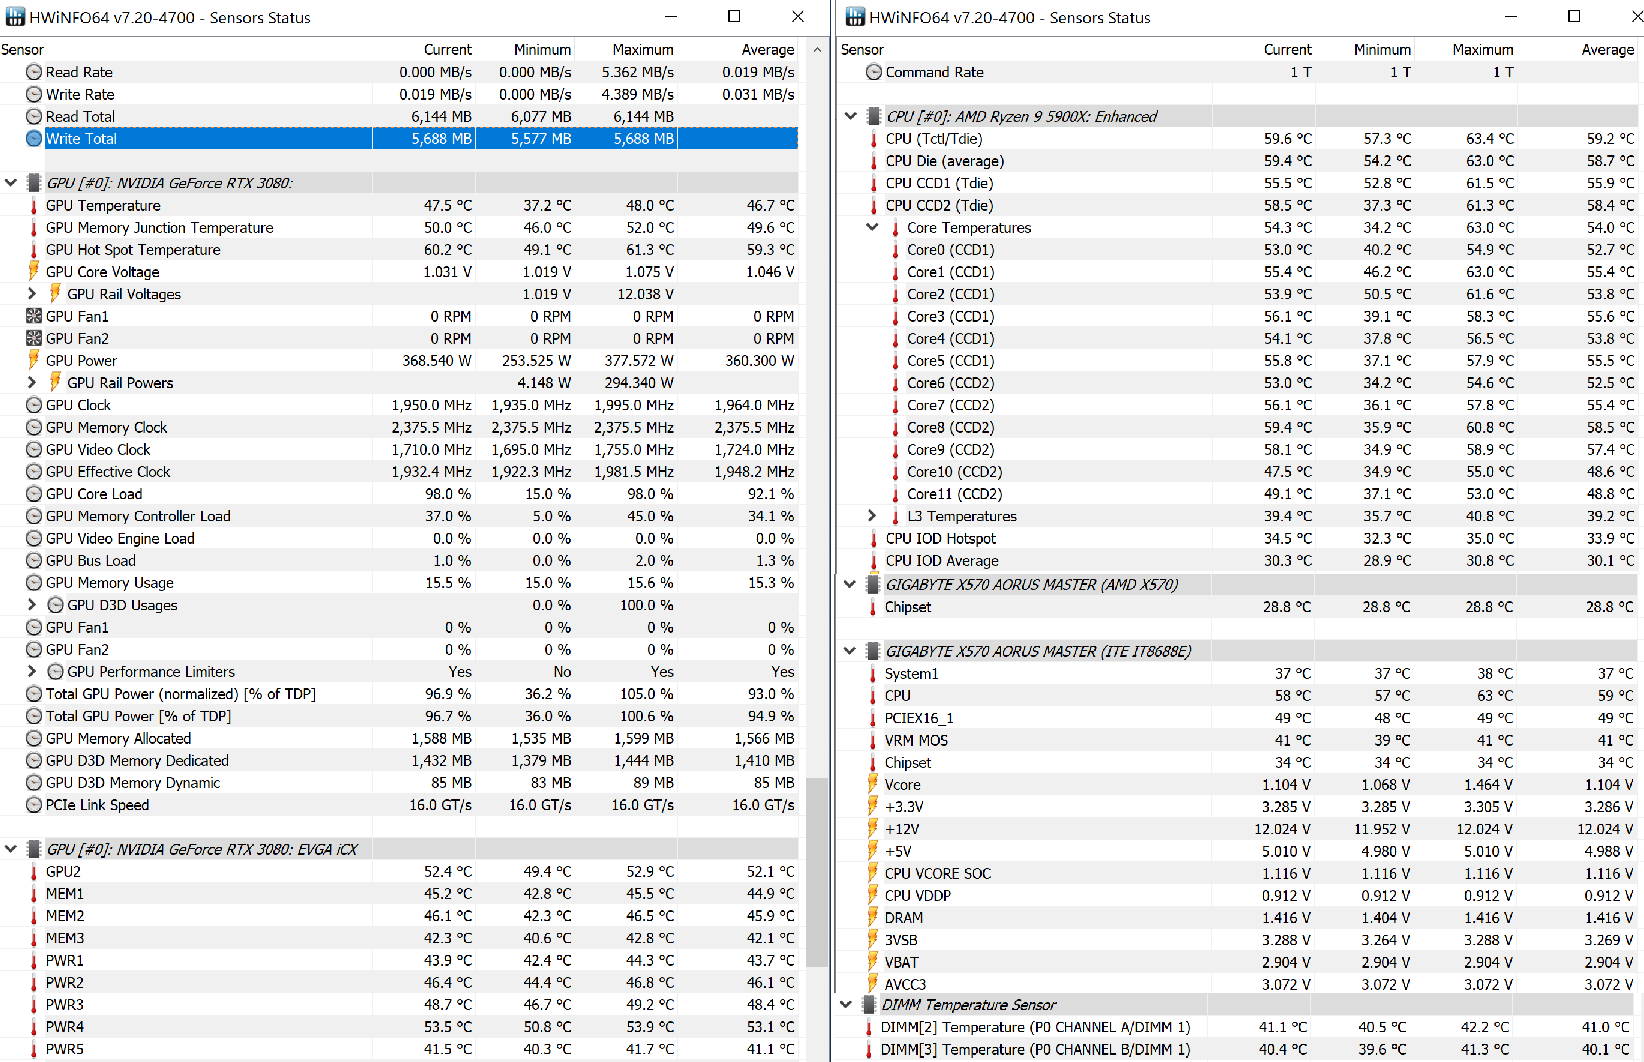
Task: Click the PCIe Link Speed gauge icon
Action: (x=34, y=804)
